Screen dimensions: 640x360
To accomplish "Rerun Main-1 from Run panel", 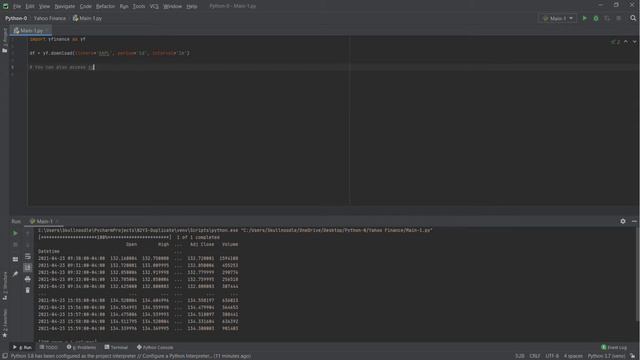I will click(15, 233).
